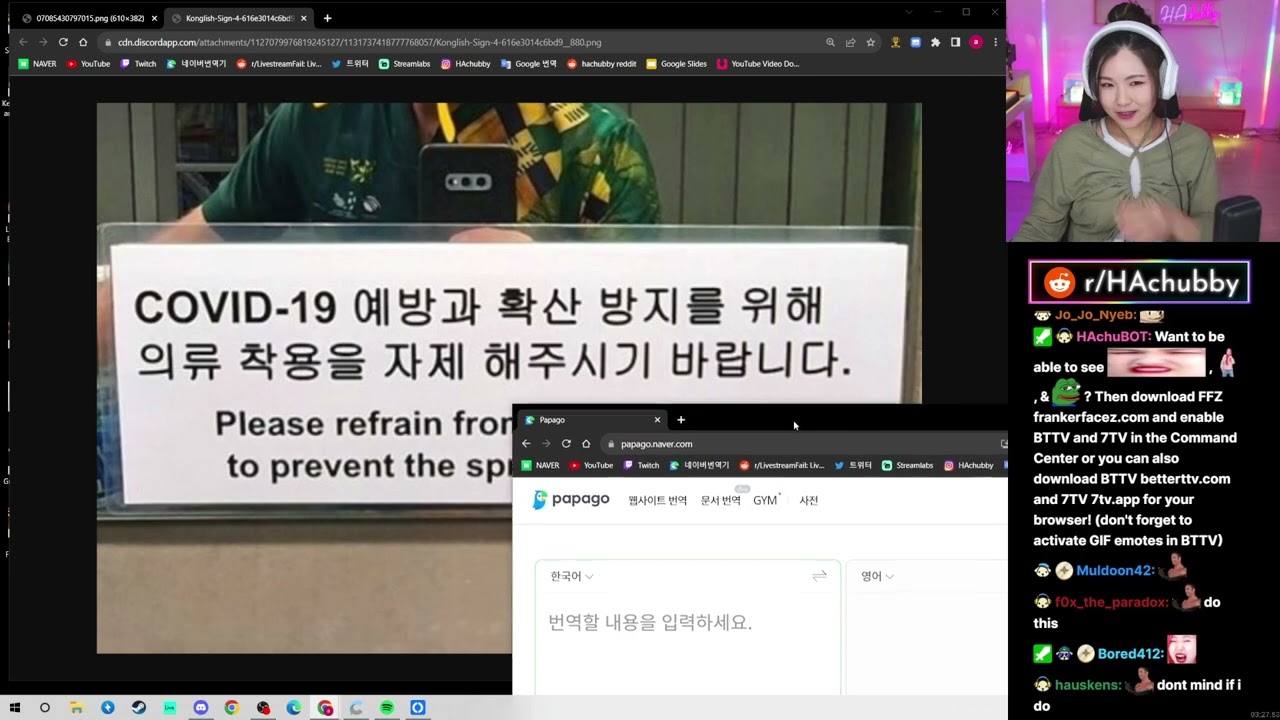The image size is (1280, 720).
Task: Reload the Discord image page in back window
Action: click(x=63, y=42)
